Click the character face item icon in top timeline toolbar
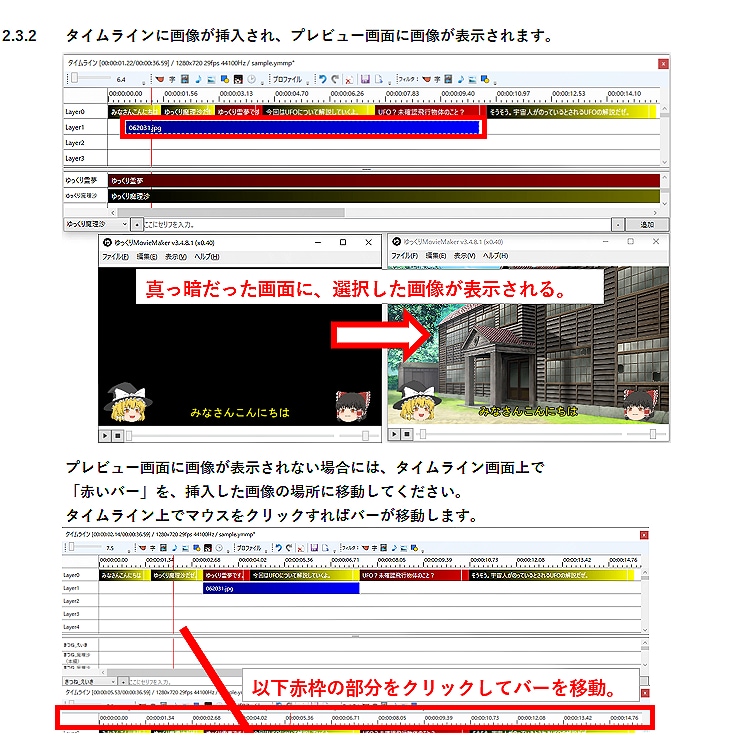The width and height of the screenshot is (750, 750). (238, 79)
